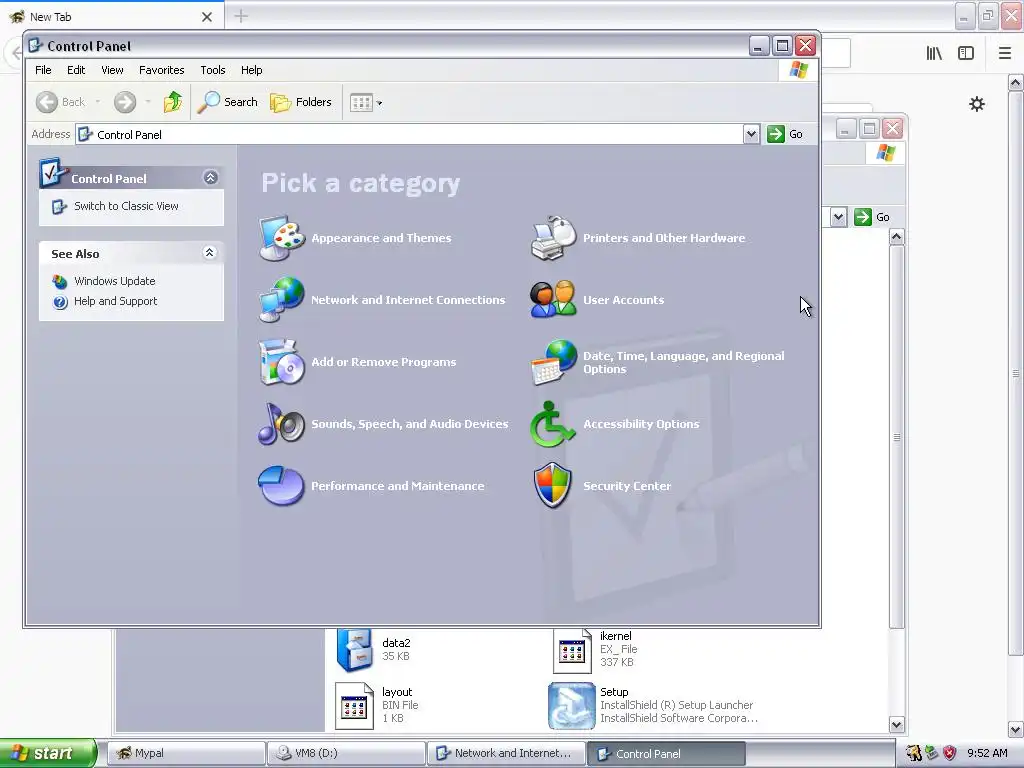This screenshot has height=768, width=1024.
Task: Open the Windows Update link
Action: tap(114, 281)
